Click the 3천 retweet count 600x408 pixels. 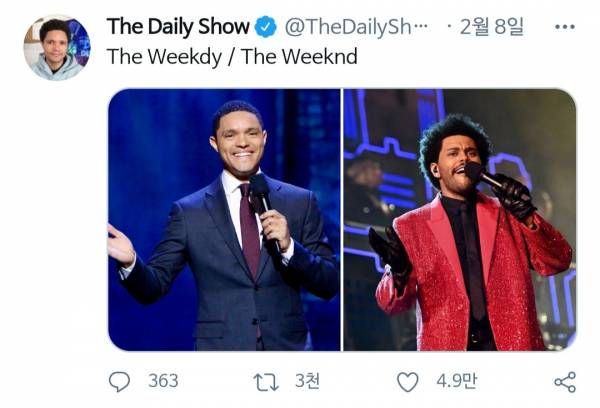coord(306,381)
